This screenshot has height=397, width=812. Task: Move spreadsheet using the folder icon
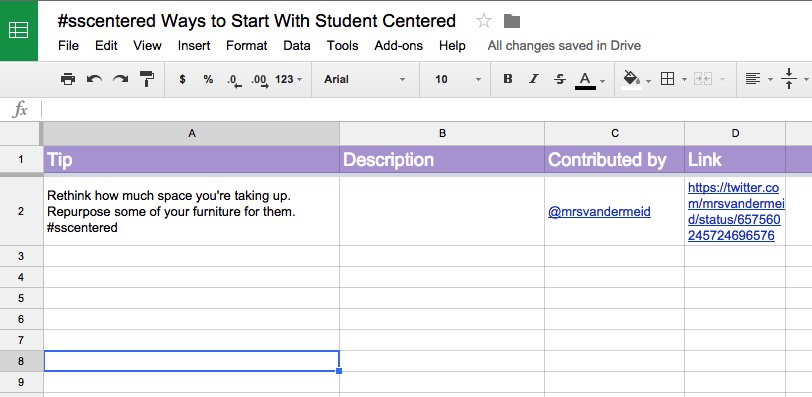coord(512,21)
